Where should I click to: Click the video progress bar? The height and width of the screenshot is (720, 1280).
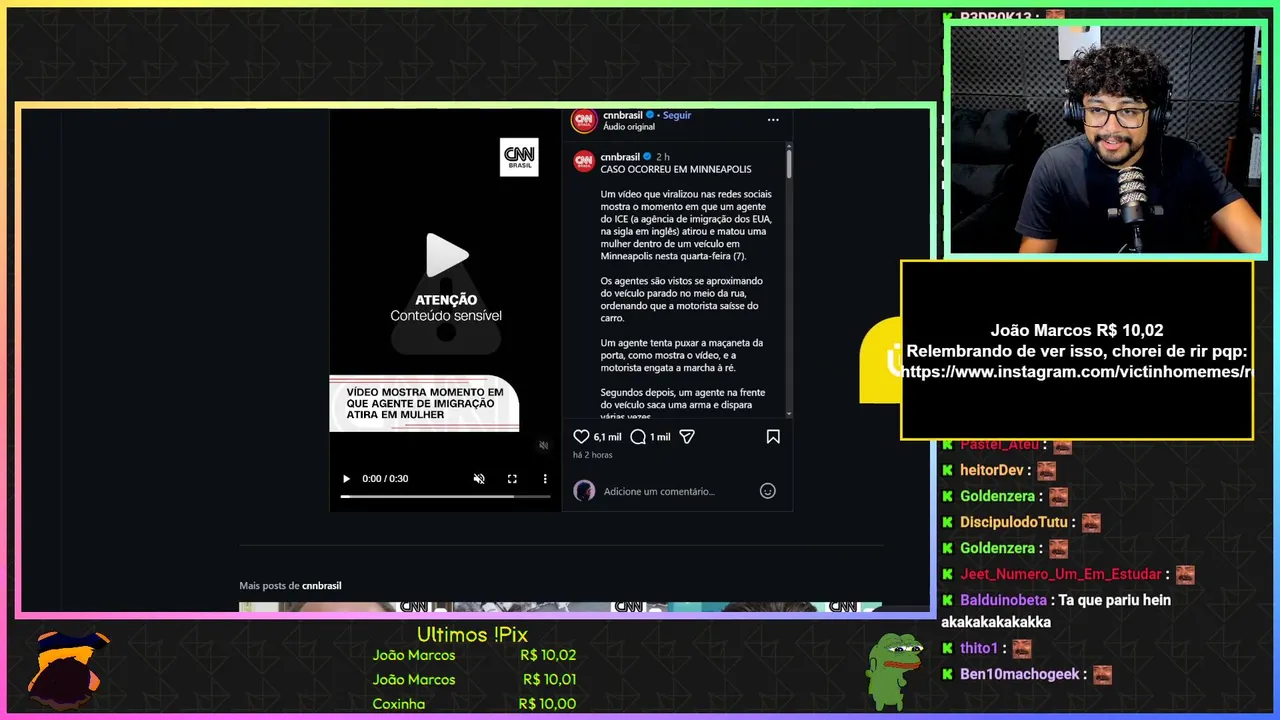click(x=445, y=496)
